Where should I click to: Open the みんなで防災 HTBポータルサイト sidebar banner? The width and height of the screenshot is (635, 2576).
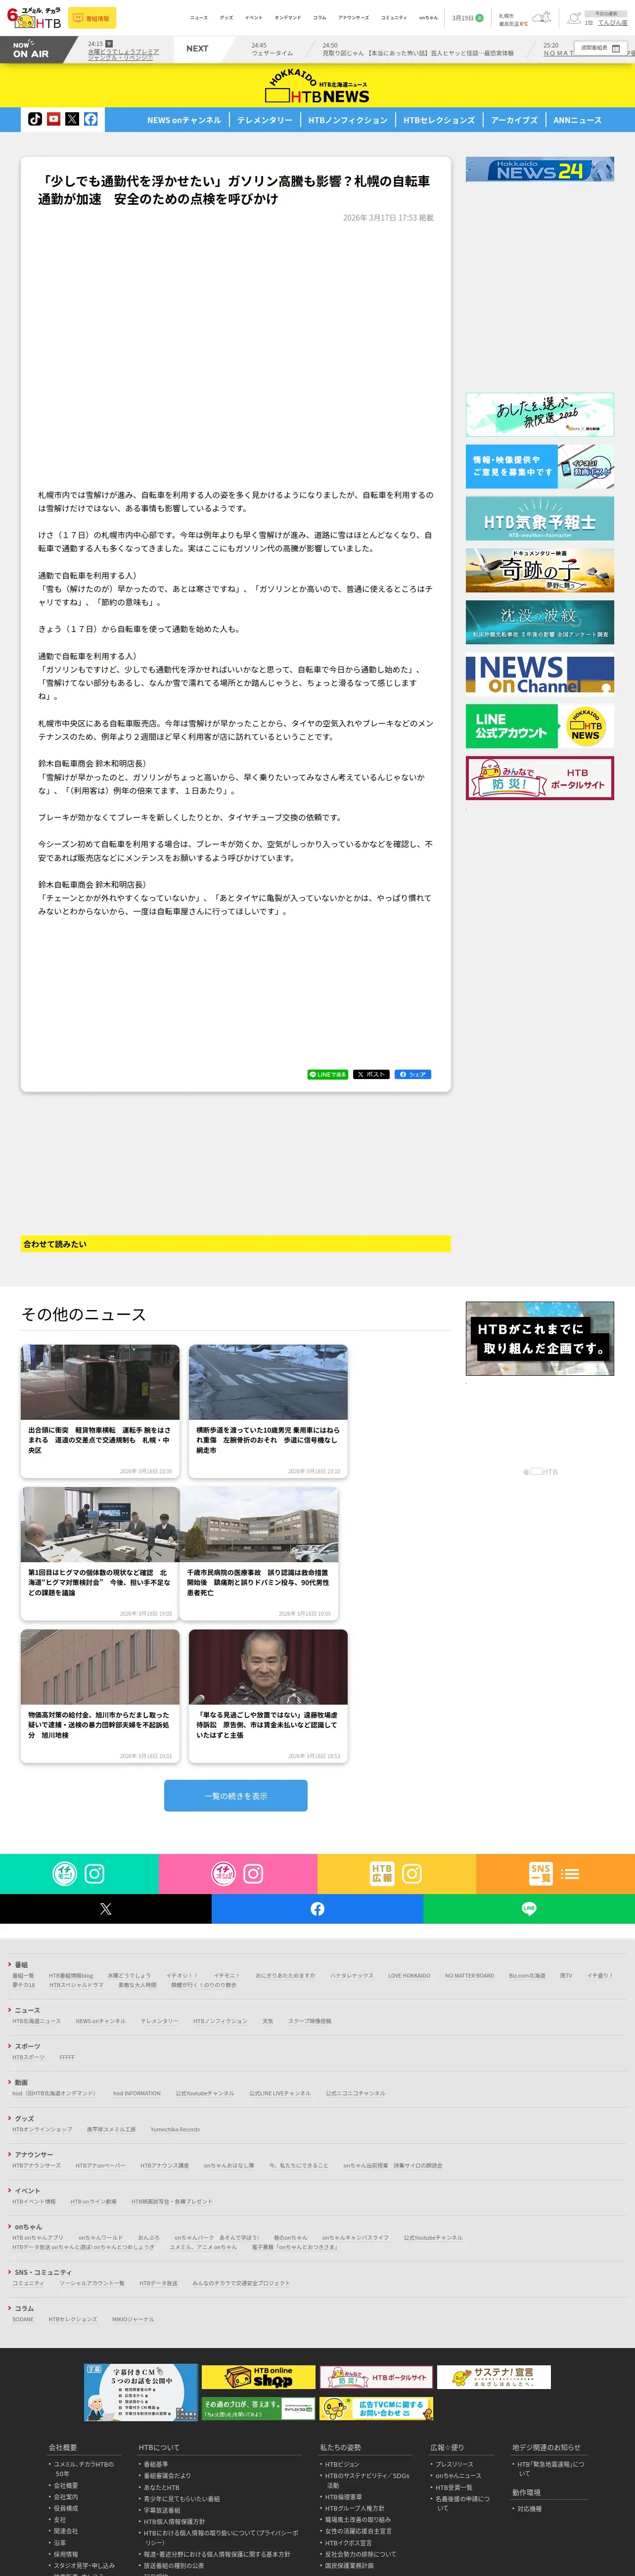pos(539,778)
